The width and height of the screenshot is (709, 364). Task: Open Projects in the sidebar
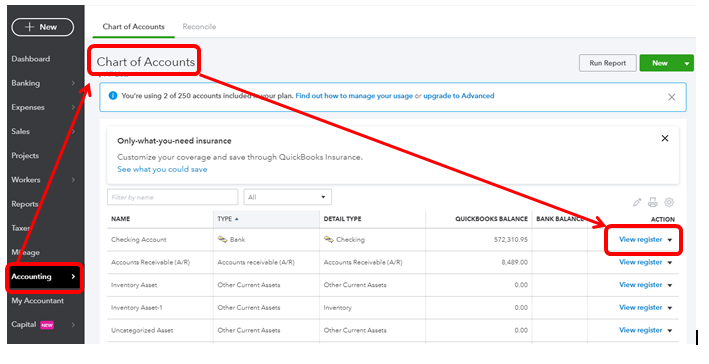(x=25, y=156)
